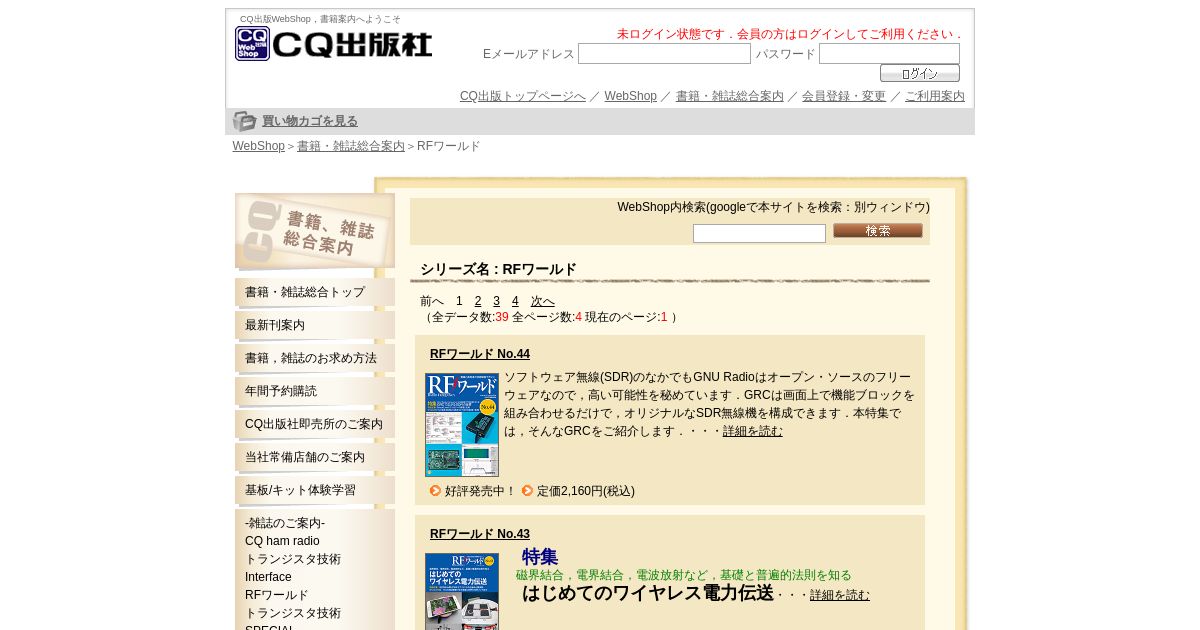Open the shopping cart icon

tap(245, 121)
